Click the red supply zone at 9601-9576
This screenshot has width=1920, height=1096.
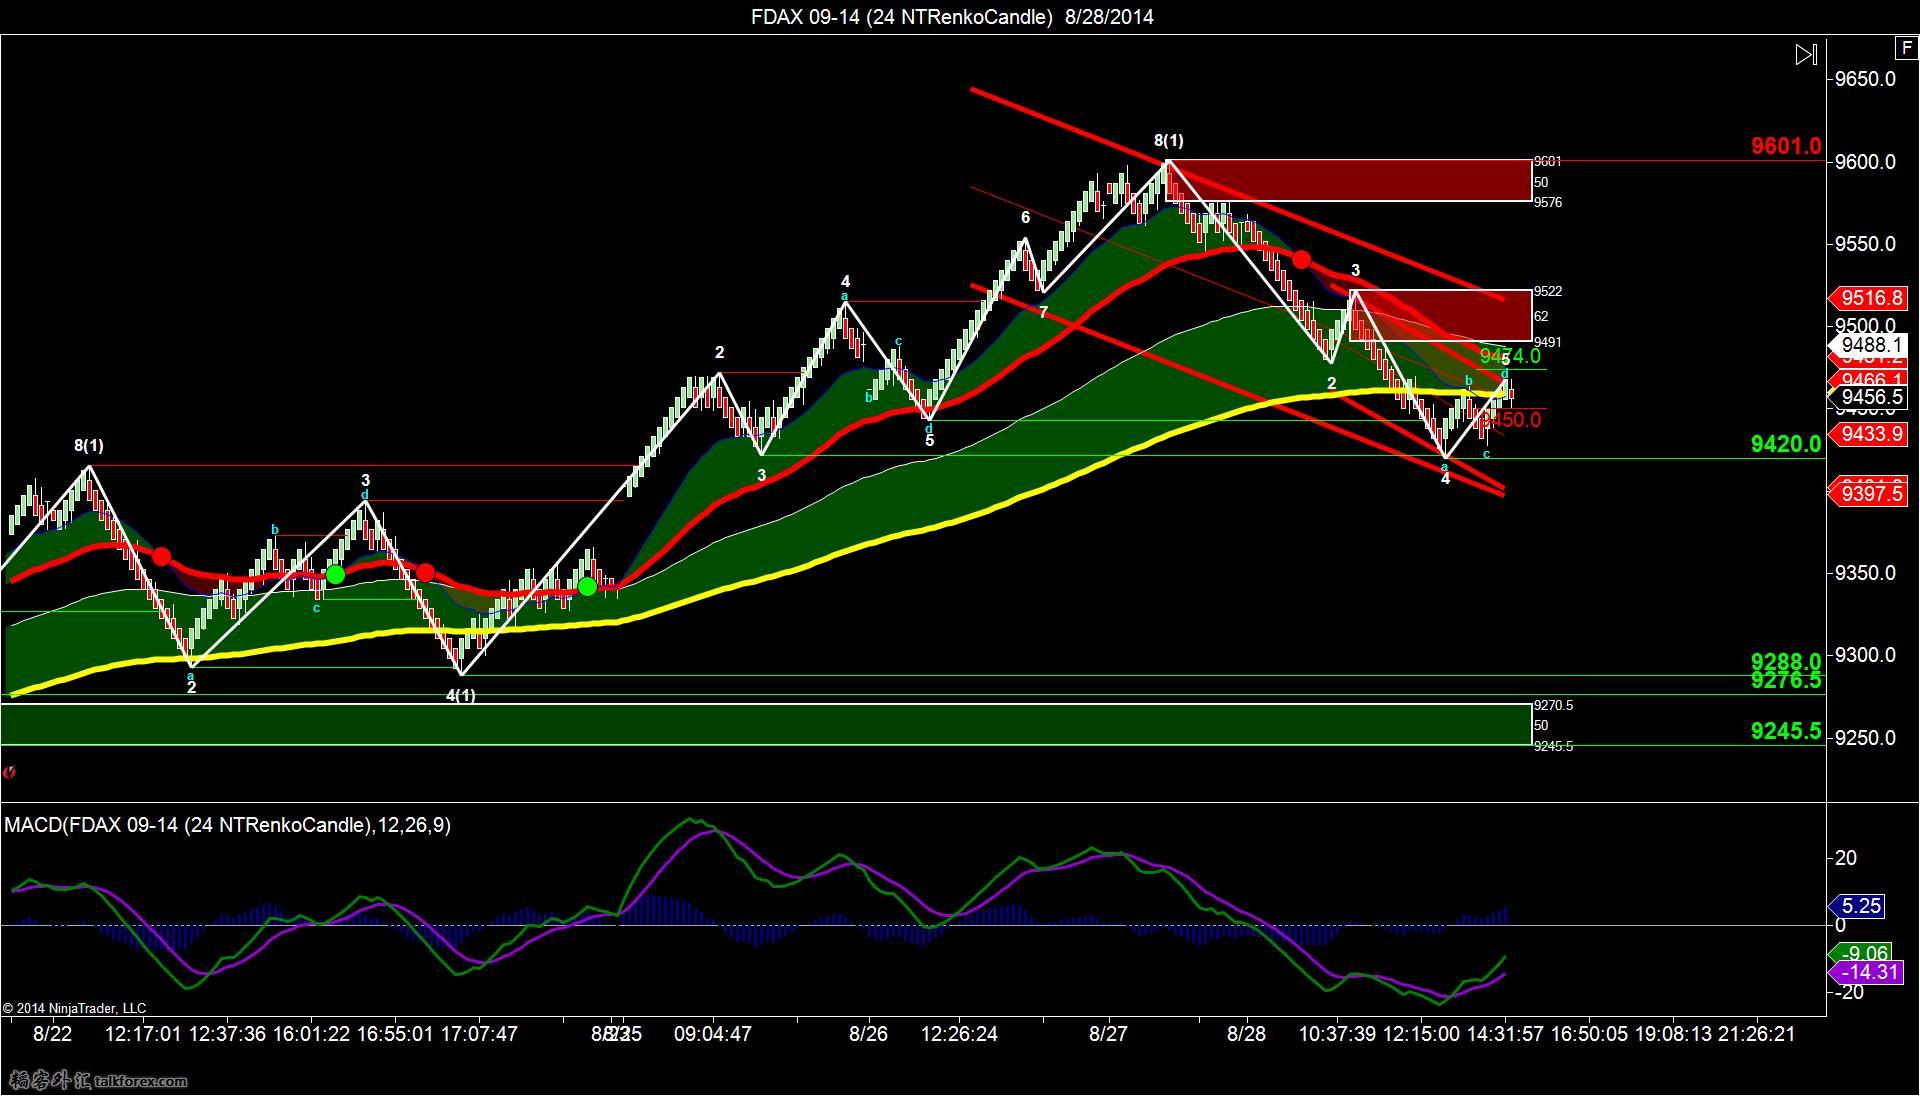coord(1348,180)
